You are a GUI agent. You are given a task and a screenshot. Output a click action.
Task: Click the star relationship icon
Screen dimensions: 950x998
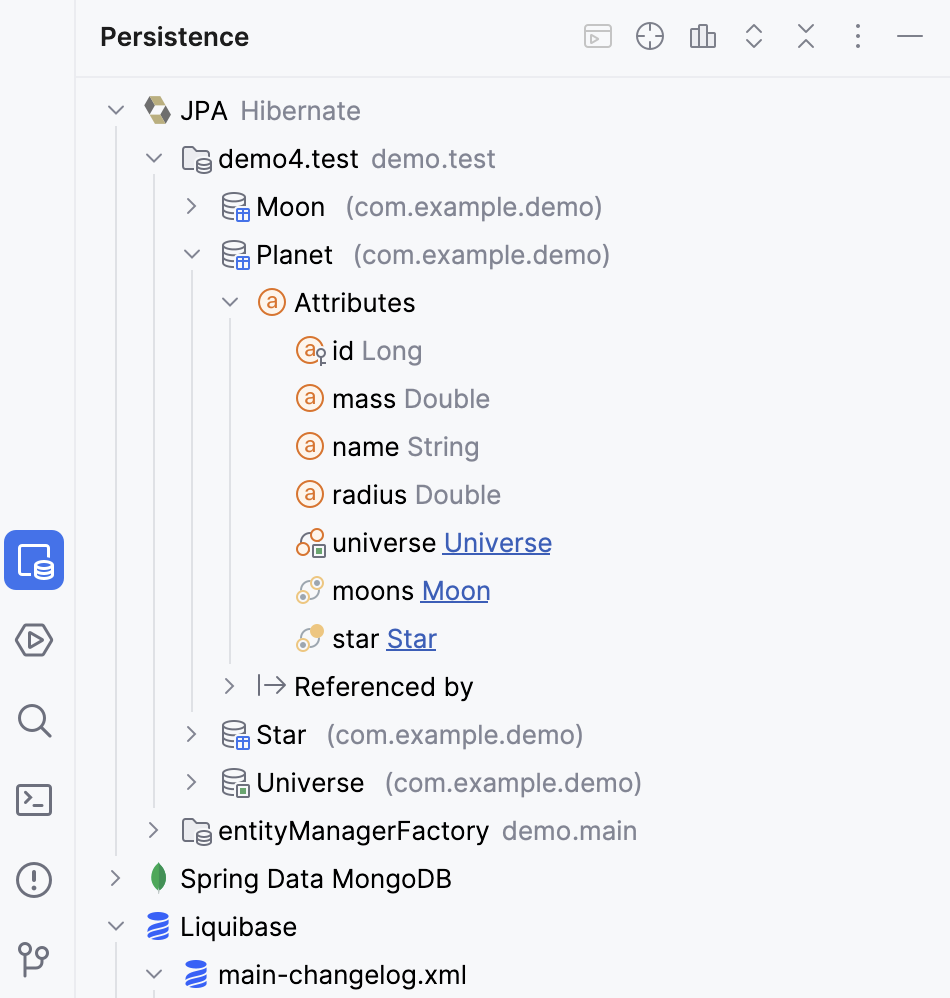pos(310,638)
